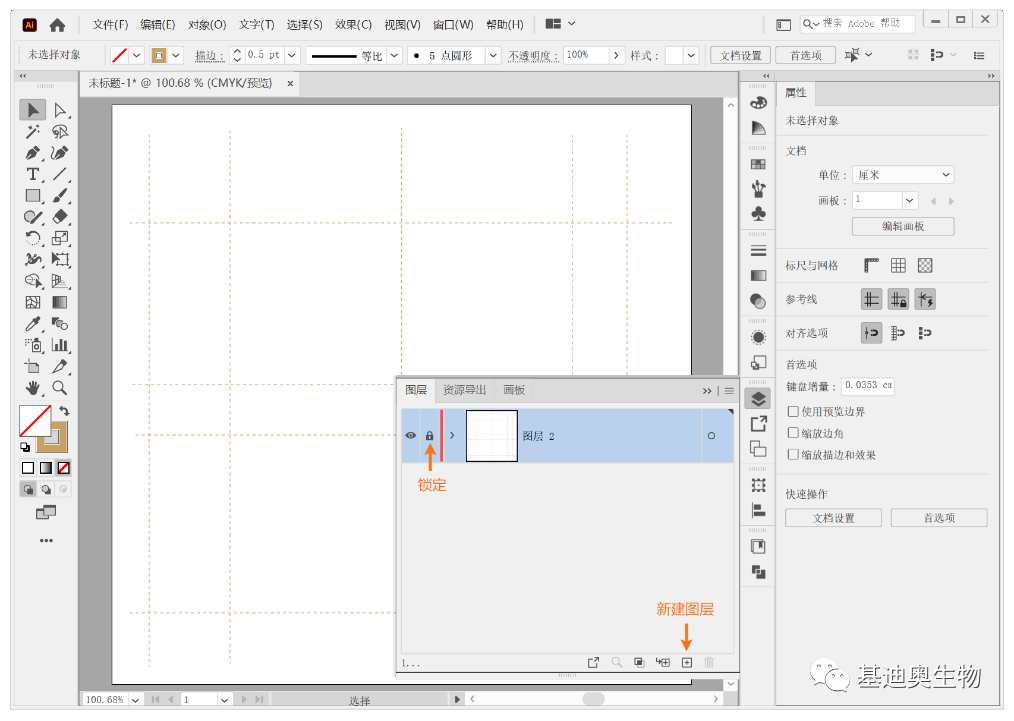The height and width of the screenshot is (721, 1014).
Task: Toggle show rulers icon in 标尺与网格
Action: coord(871,265)
